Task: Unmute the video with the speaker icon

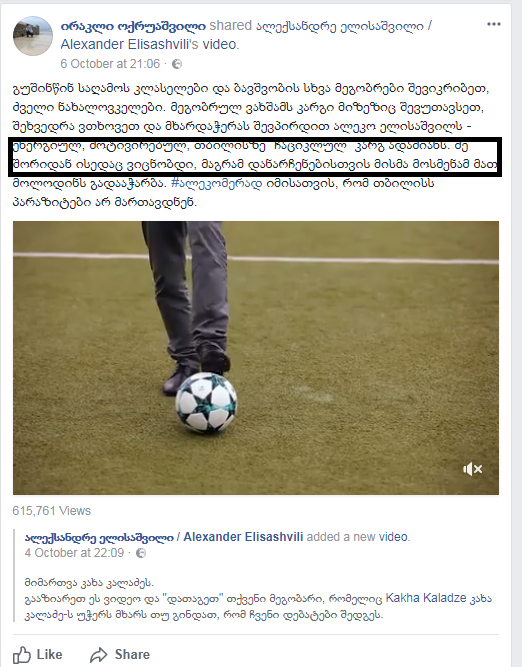Action: 473,469
